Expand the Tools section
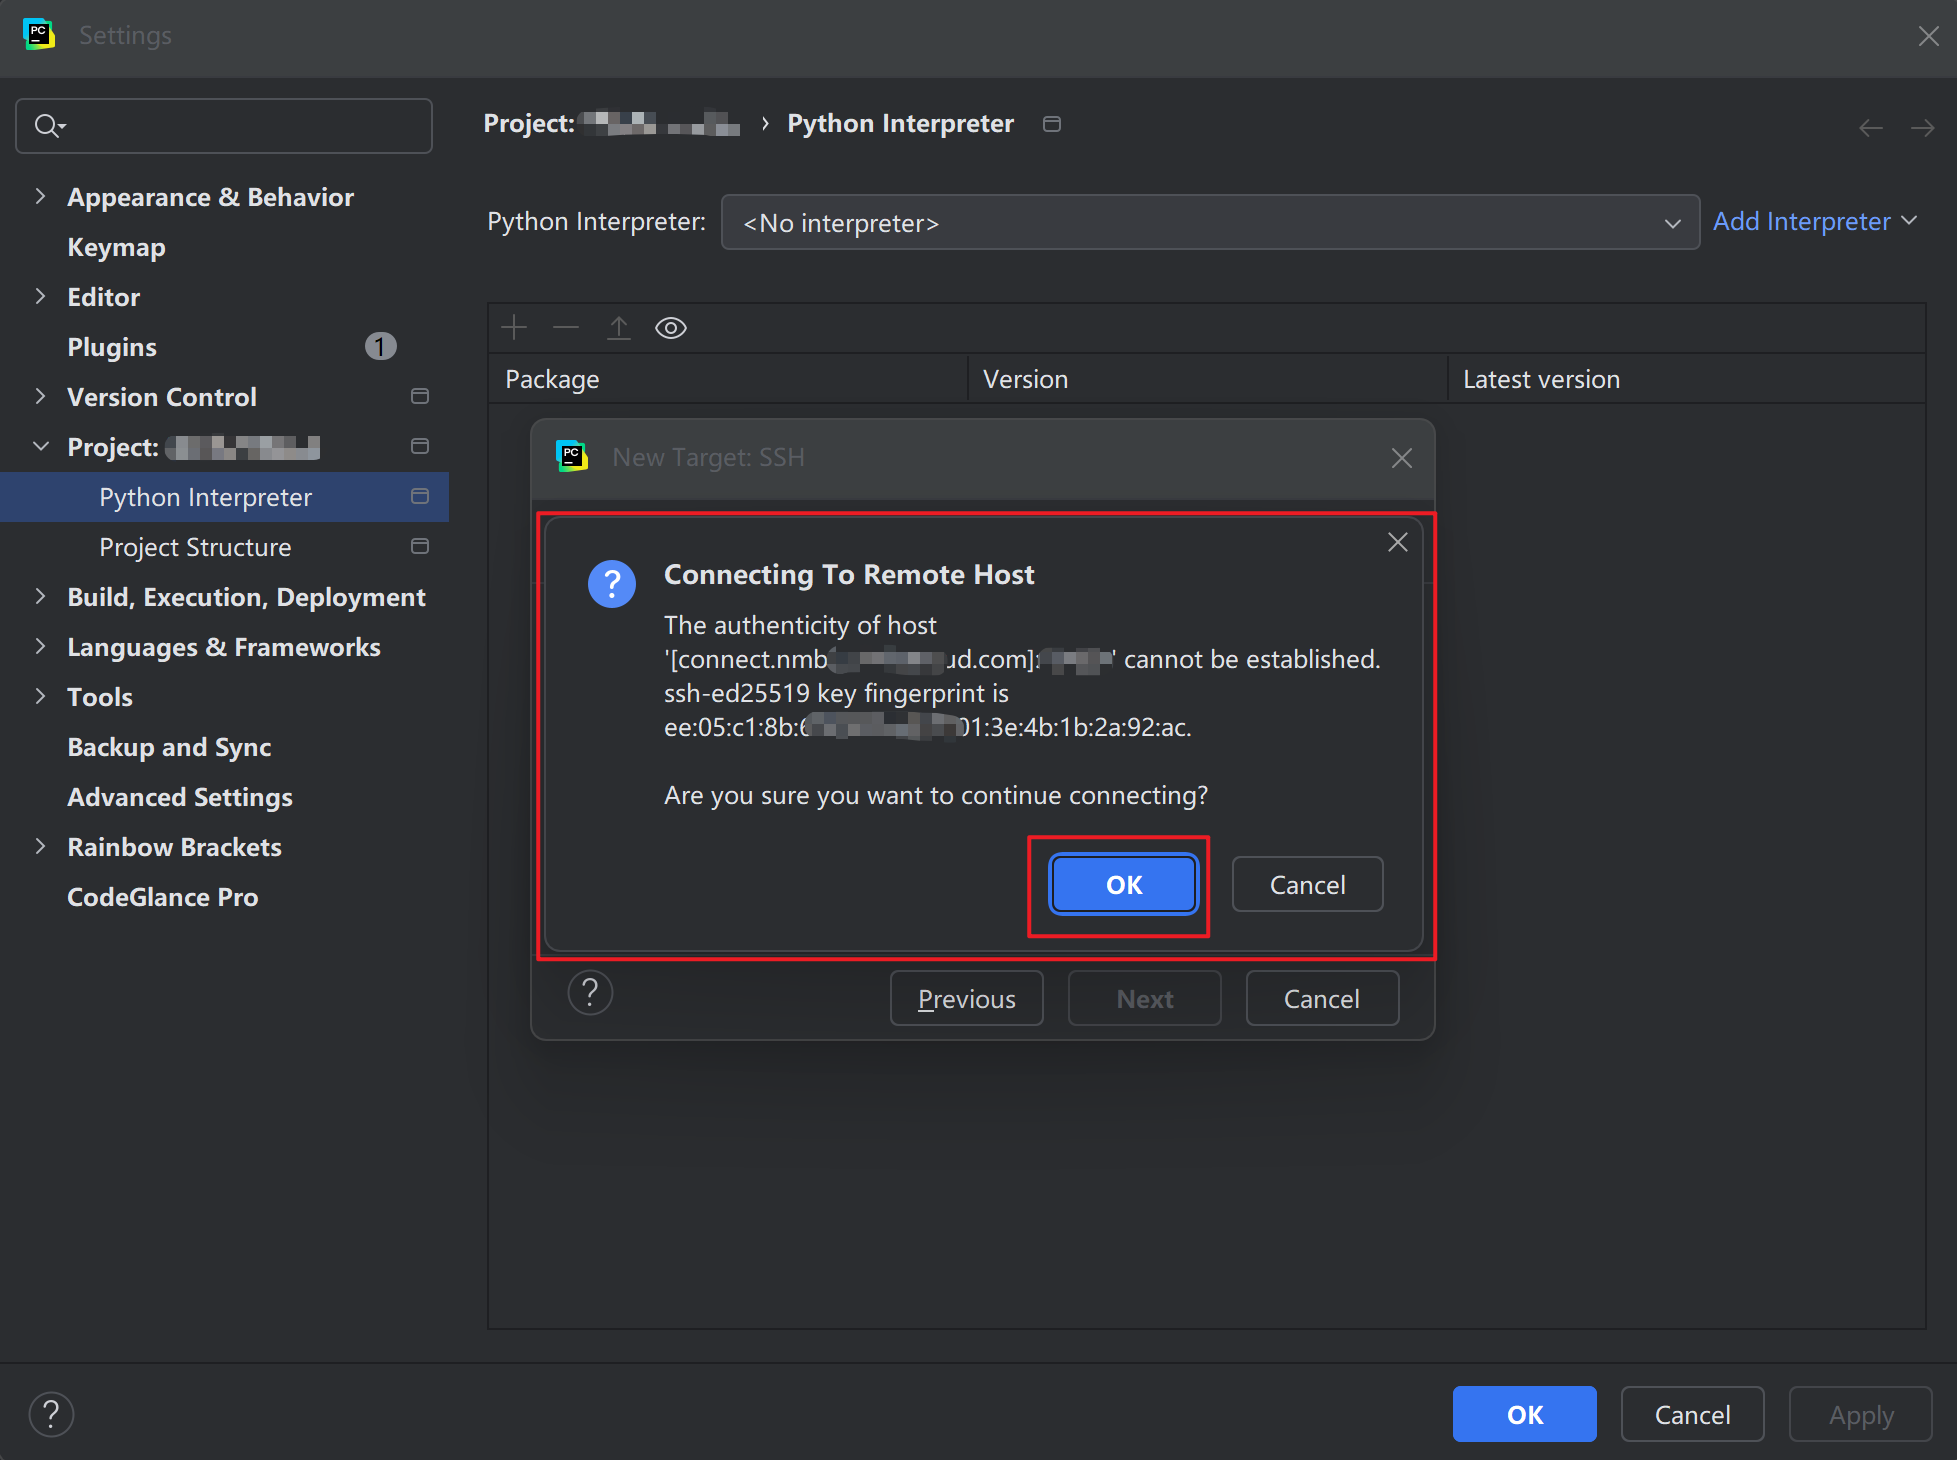Viewport: 1957px width, 1460px height. click(x=40, y=696)
